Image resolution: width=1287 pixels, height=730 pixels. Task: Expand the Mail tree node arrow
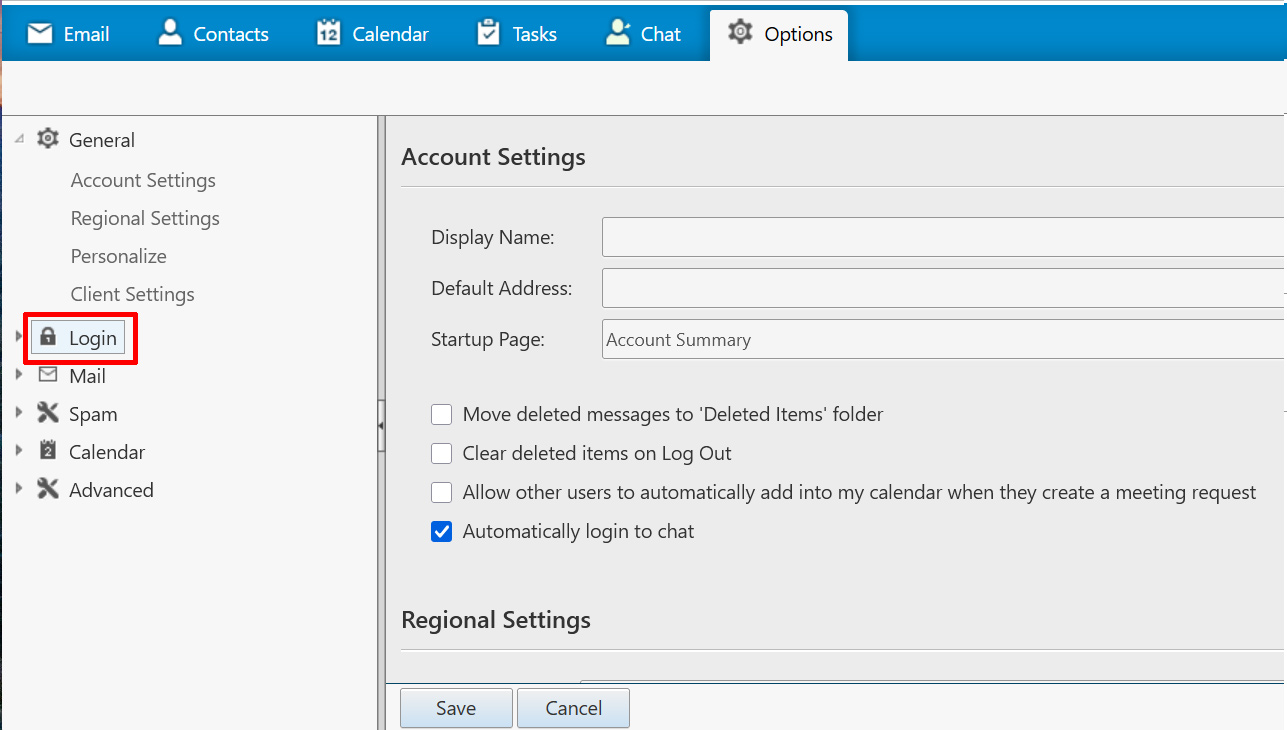[x=19, y=375]
